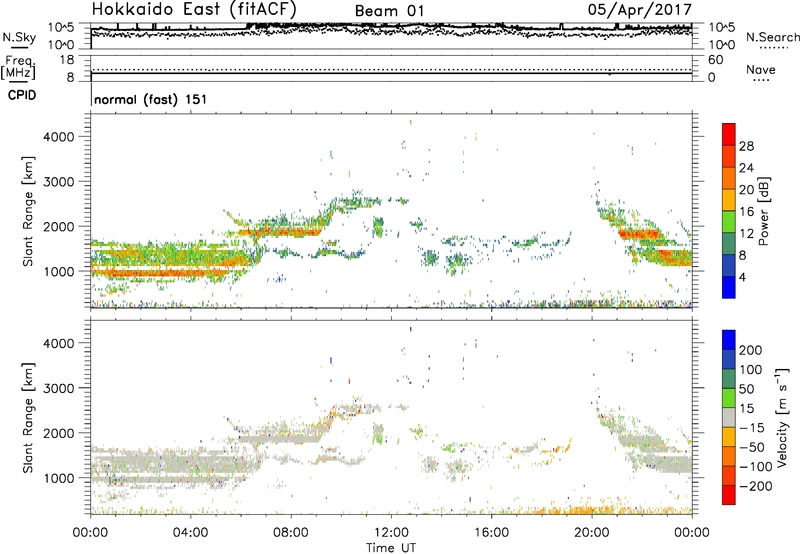This screenshot has height=554, width=800.
Task: Select the 'Beam 01' label
Action: click(389, 11)
